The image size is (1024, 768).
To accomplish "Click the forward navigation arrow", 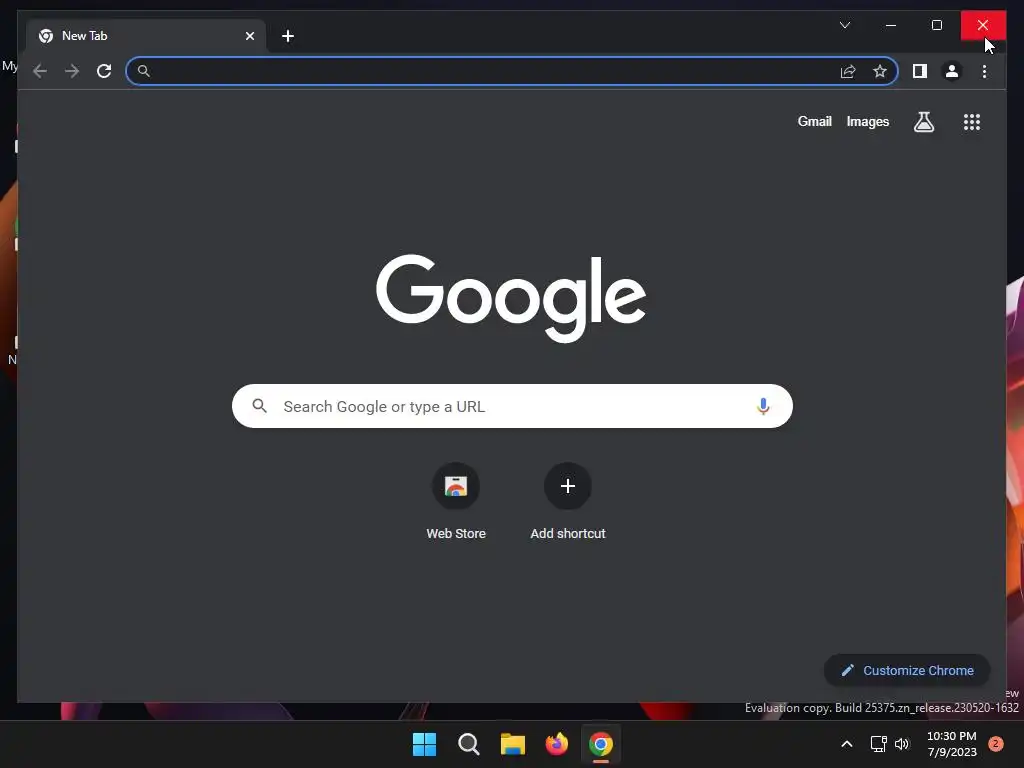I will tap(72, 71).
